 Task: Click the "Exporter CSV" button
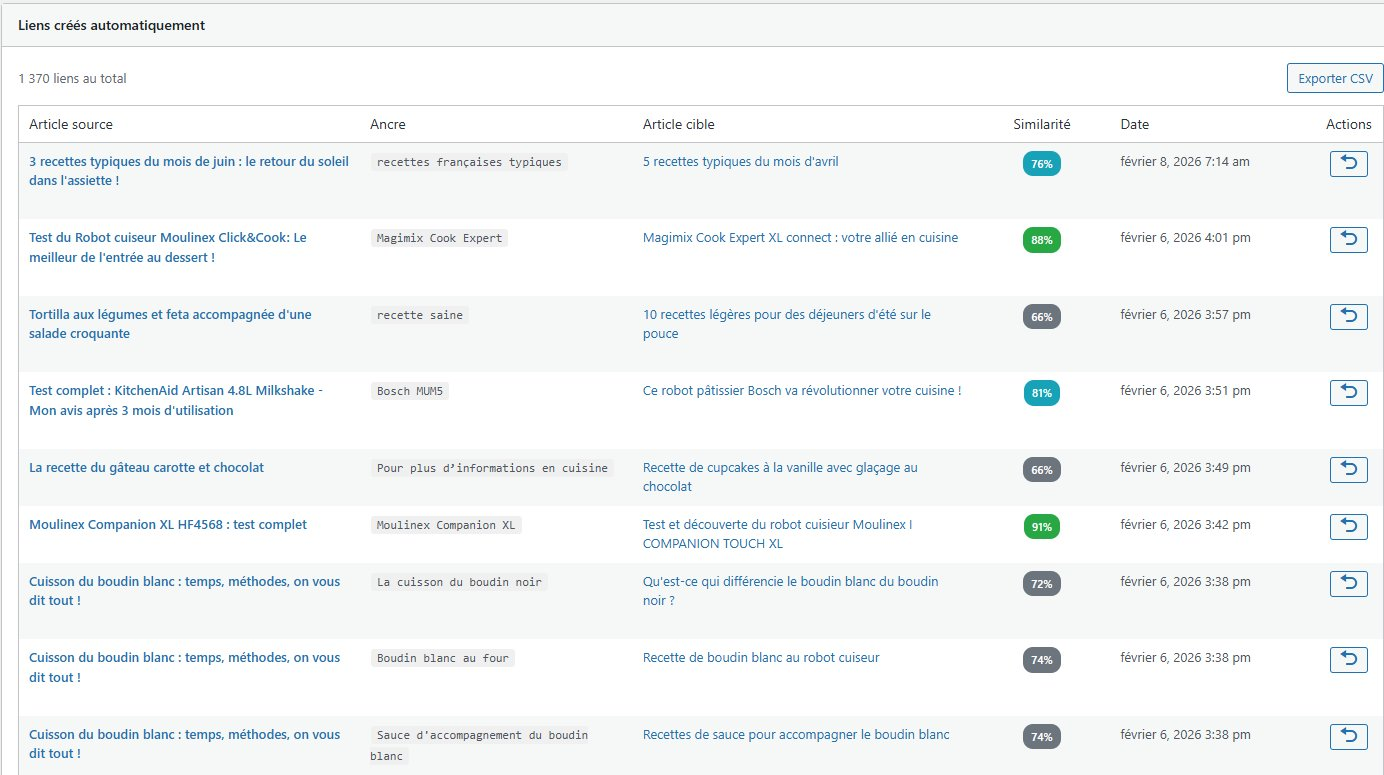tap(1334, 77)
